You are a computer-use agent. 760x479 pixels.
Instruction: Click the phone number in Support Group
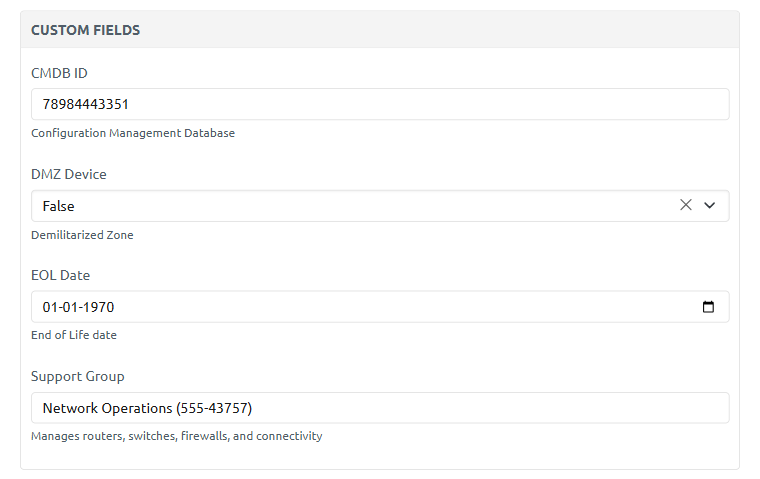click(x=214, y=408)
